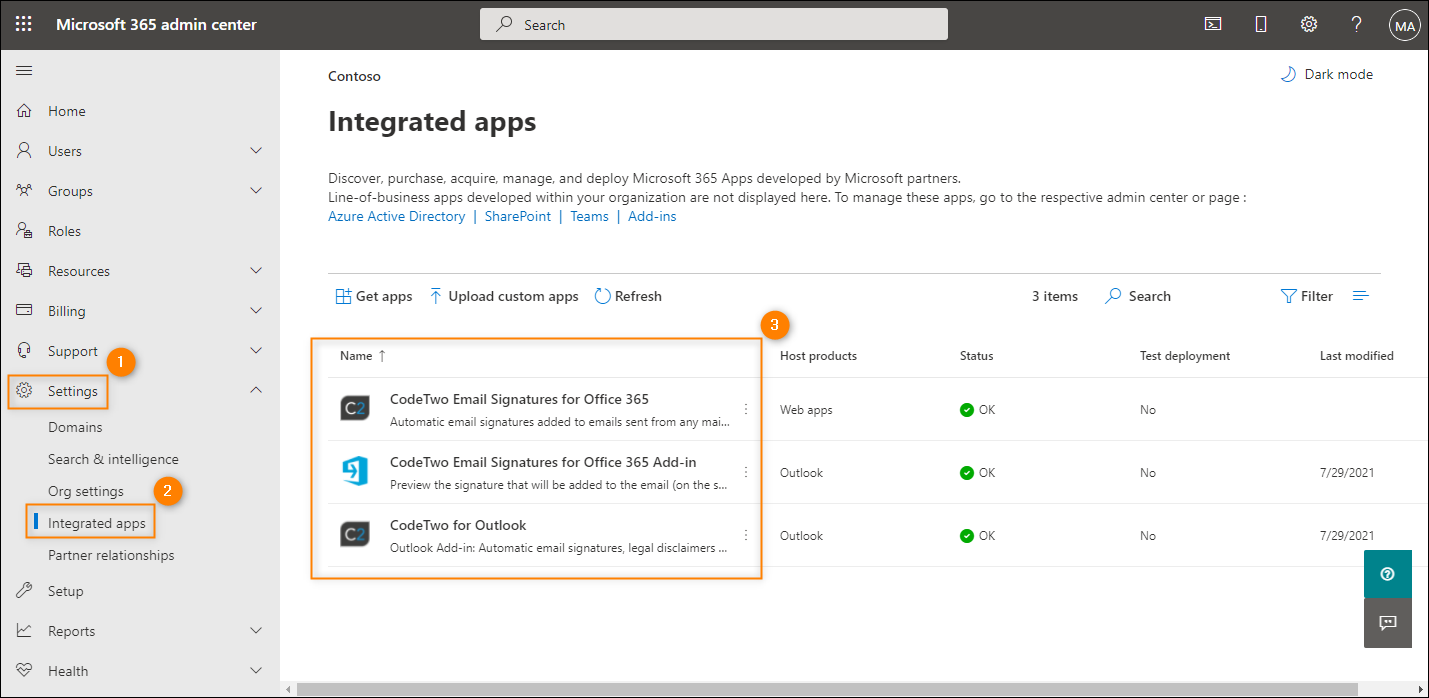Expand the Users chevron
Screen dimensions: 1429x698
(x=256, y=151)
